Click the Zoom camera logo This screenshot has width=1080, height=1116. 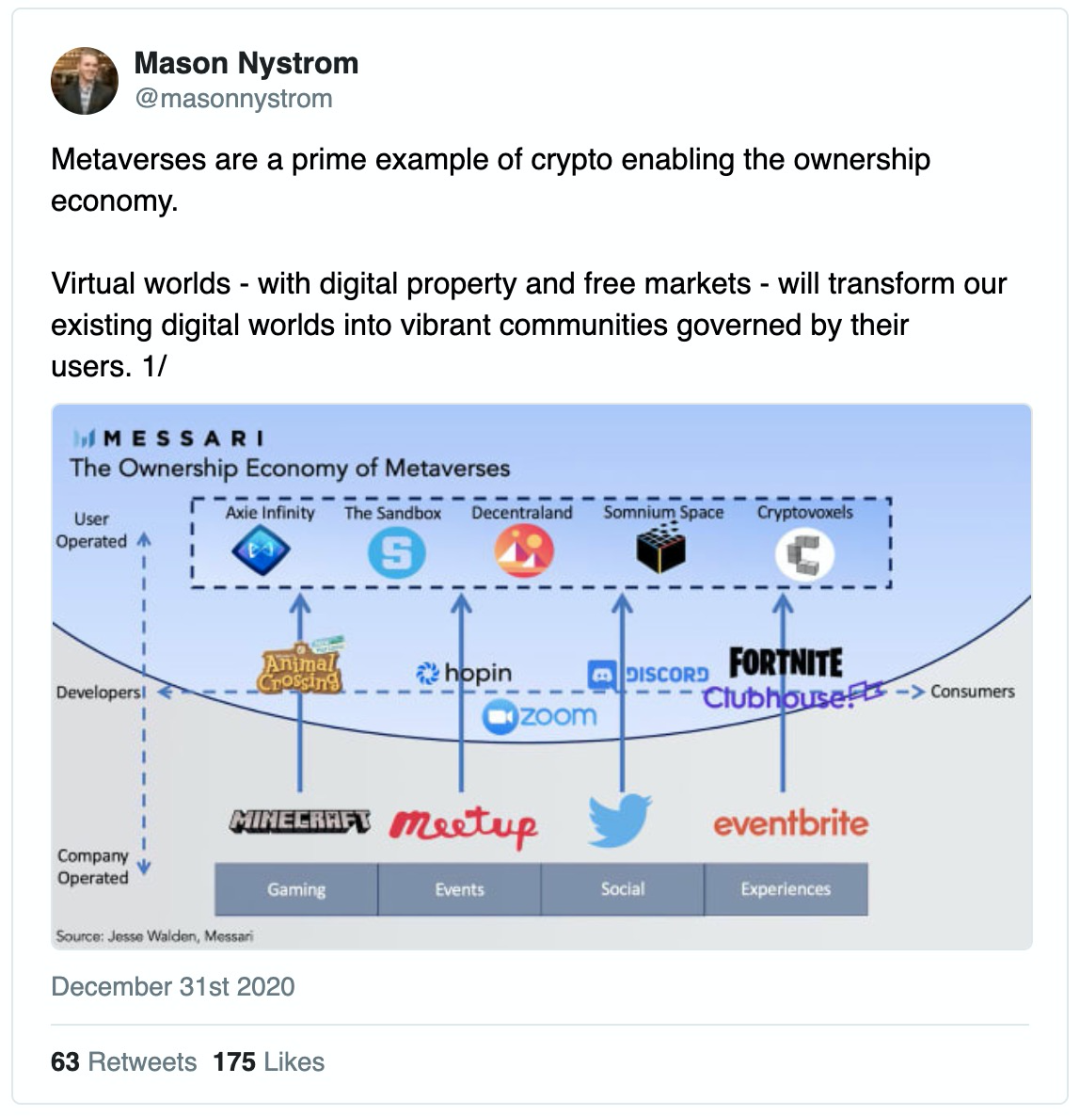(x=539, y=717)
